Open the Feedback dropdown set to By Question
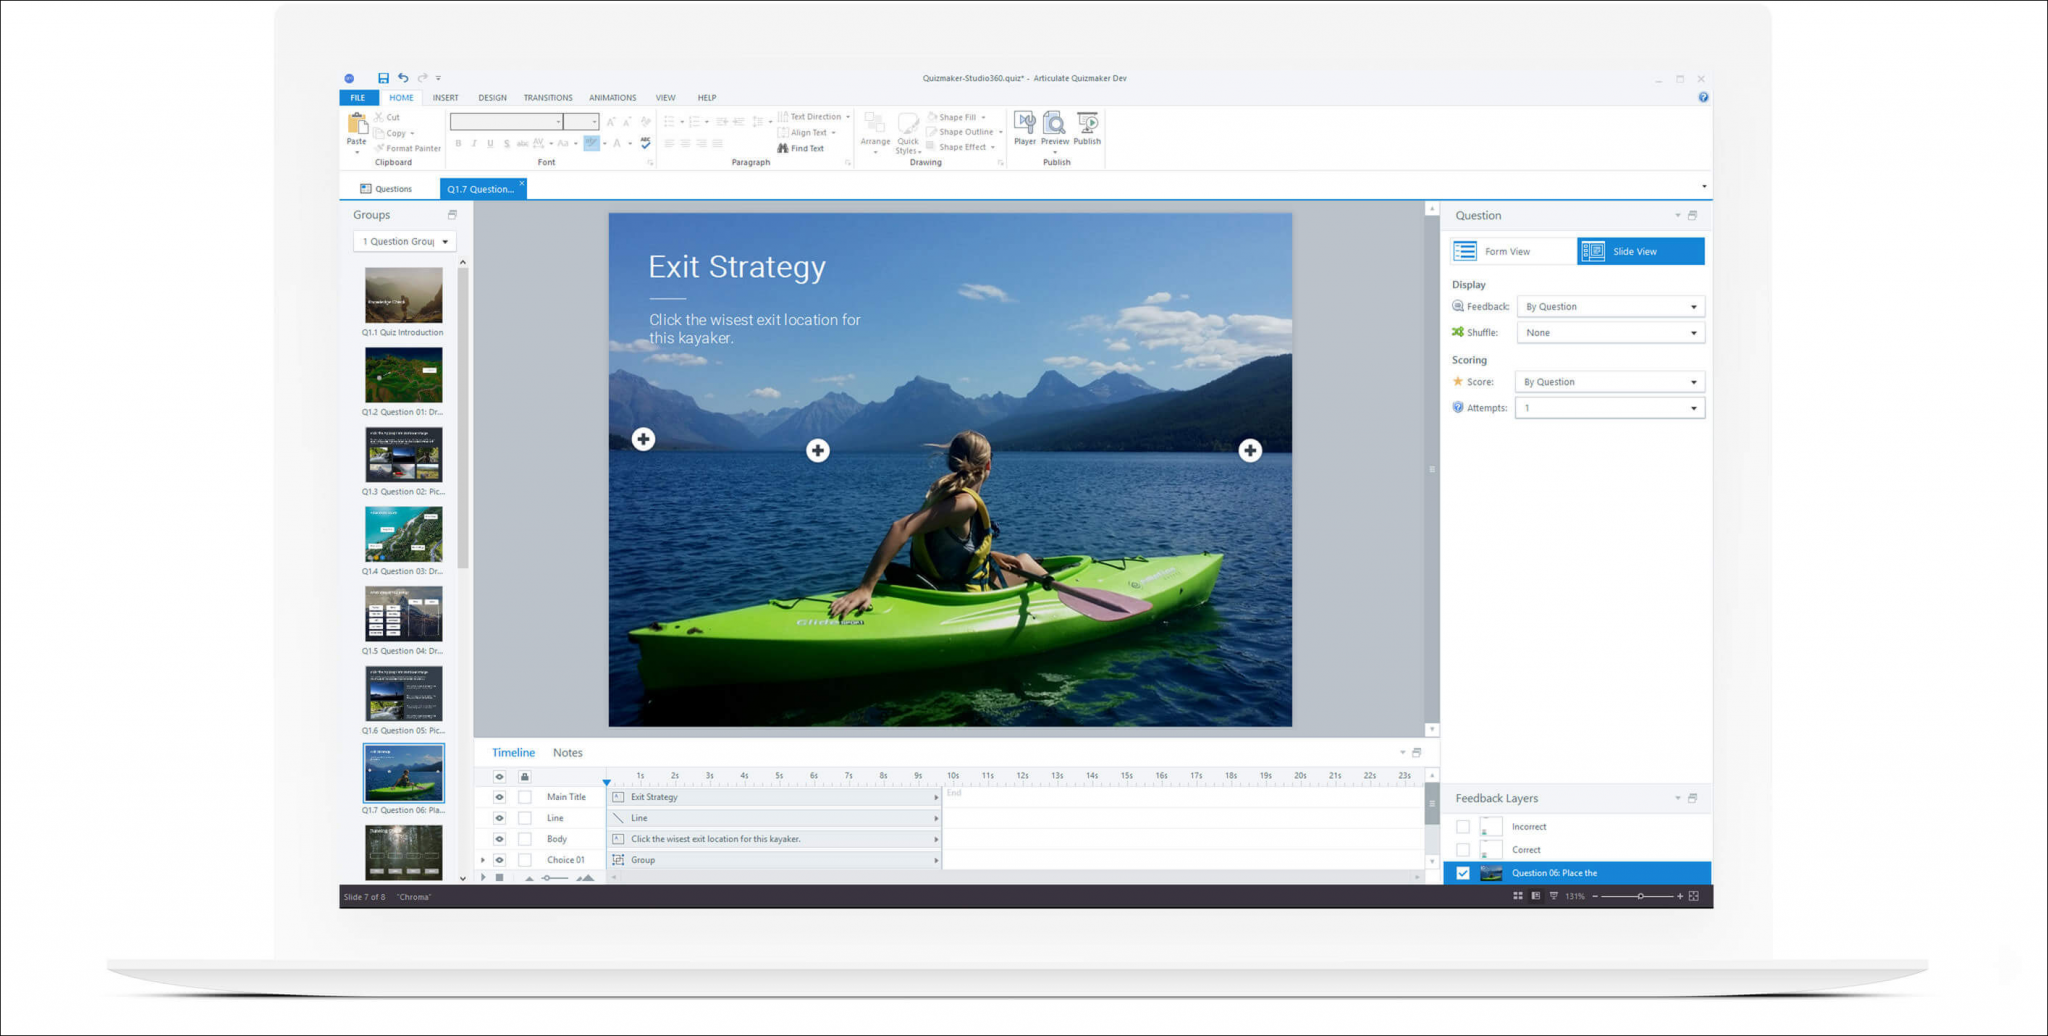The height and width of the screenshot is (1036, 2048). (x=1610, y=307)
